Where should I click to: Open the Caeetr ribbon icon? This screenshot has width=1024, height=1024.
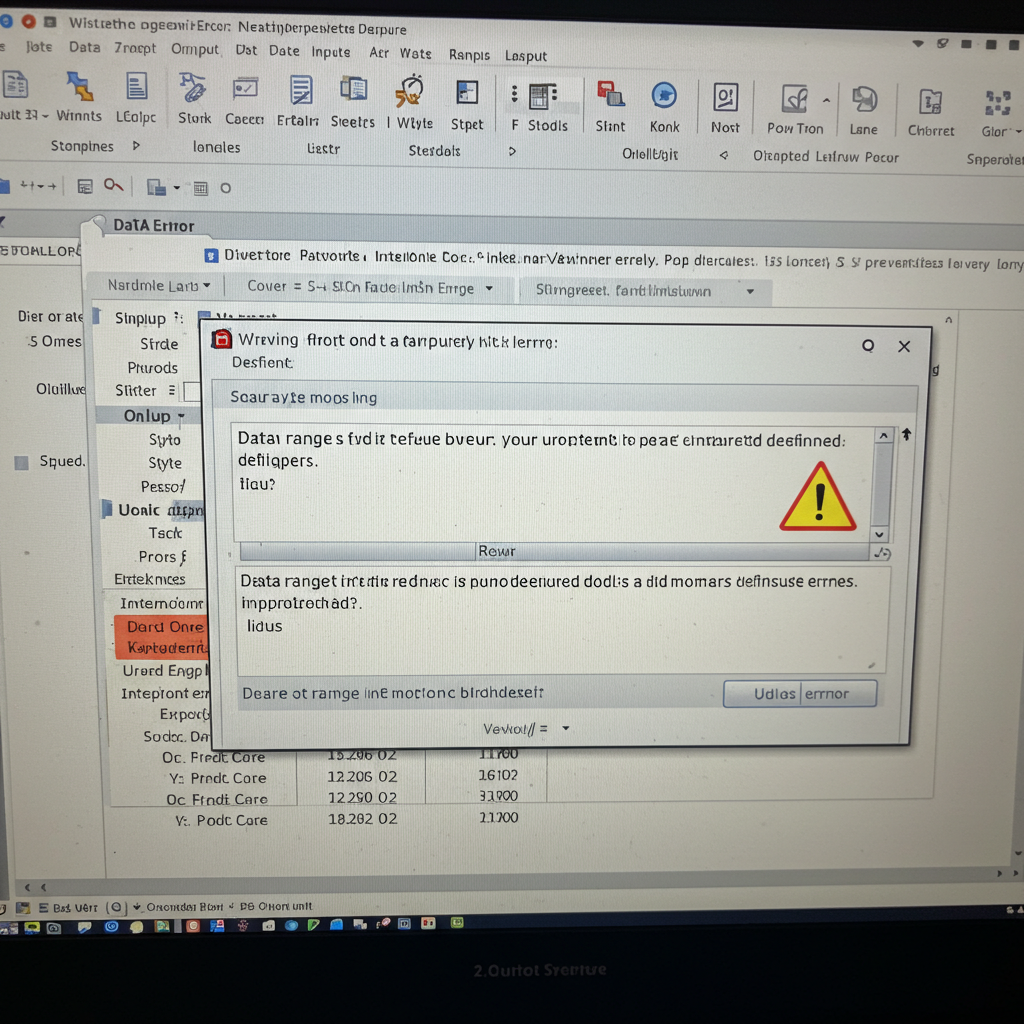(245, 89)
